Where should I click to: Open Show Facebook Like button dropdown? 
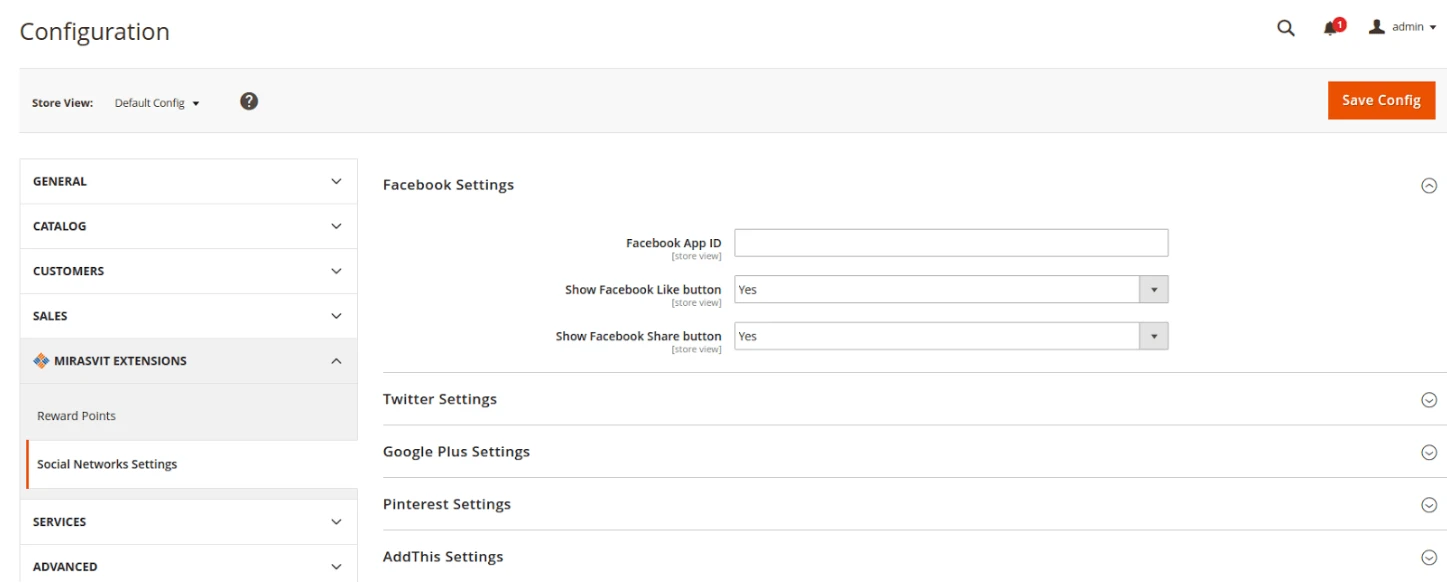(x=950, y=290)
